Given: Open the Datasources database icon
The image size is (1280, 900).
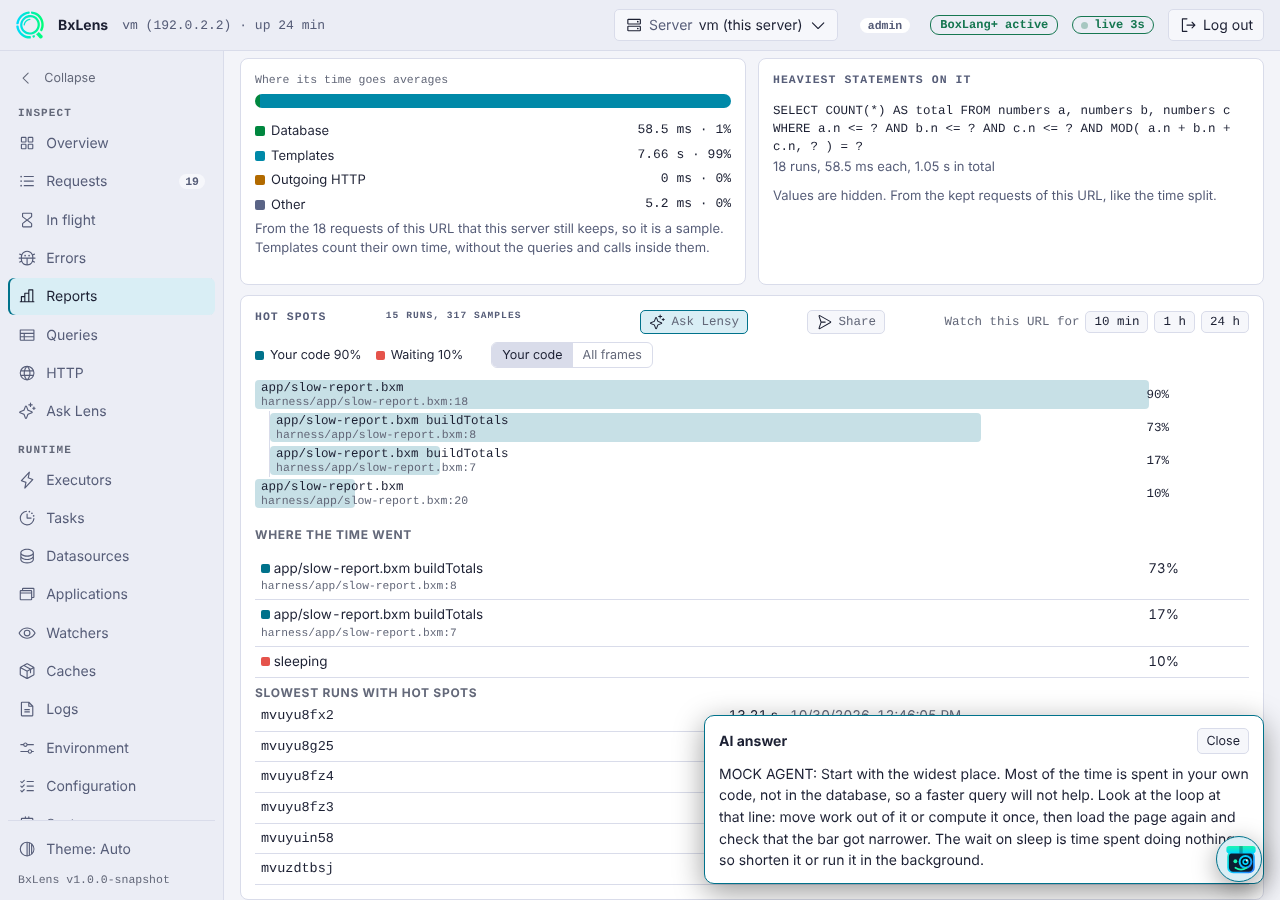Looking at the screenshot, I should (x=27, y=556).
